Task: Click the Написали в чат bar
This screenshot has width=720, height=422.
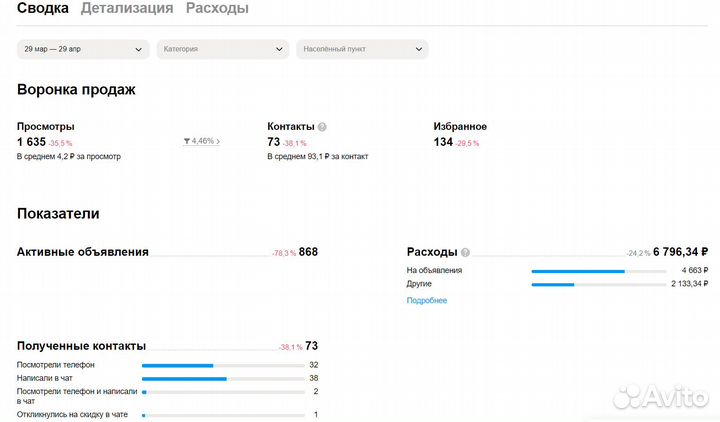Action: click(223, 379)
